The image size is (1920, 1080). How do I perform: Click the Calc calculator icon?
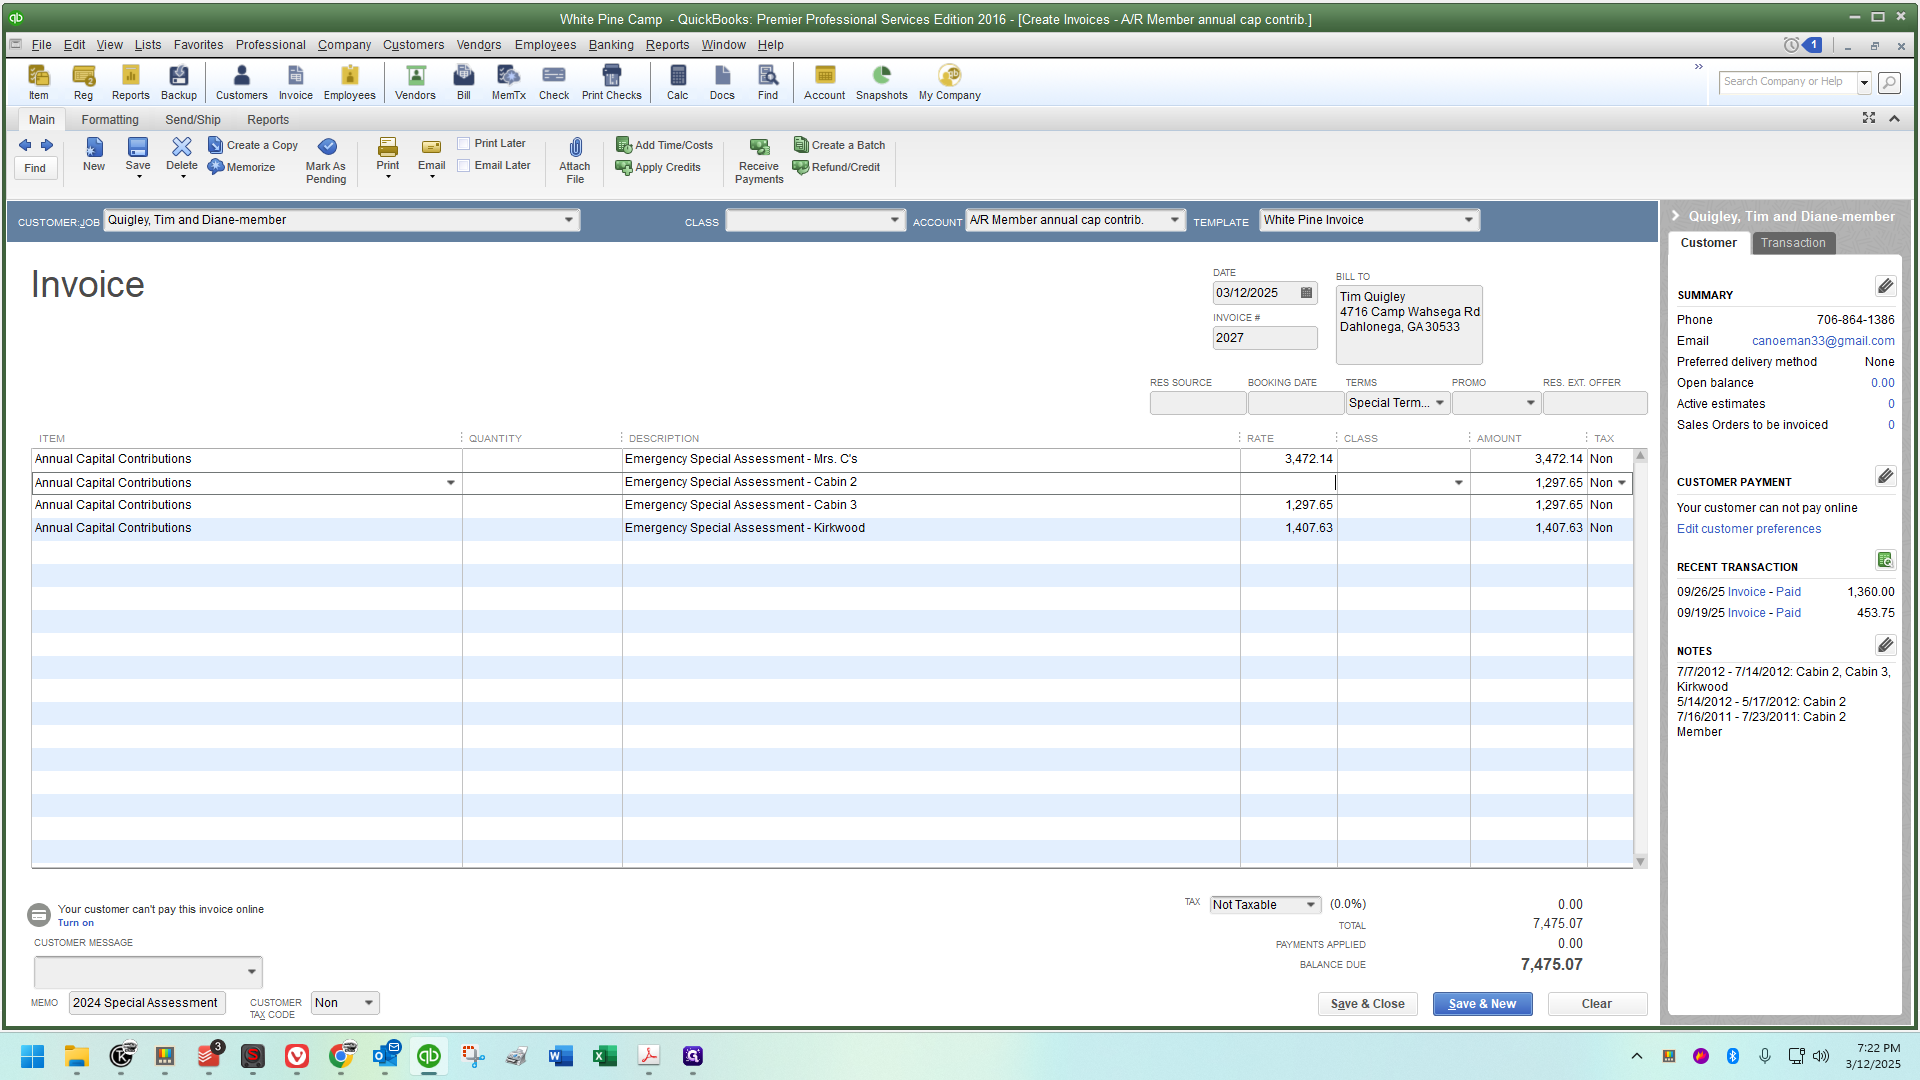coord(677,81)
